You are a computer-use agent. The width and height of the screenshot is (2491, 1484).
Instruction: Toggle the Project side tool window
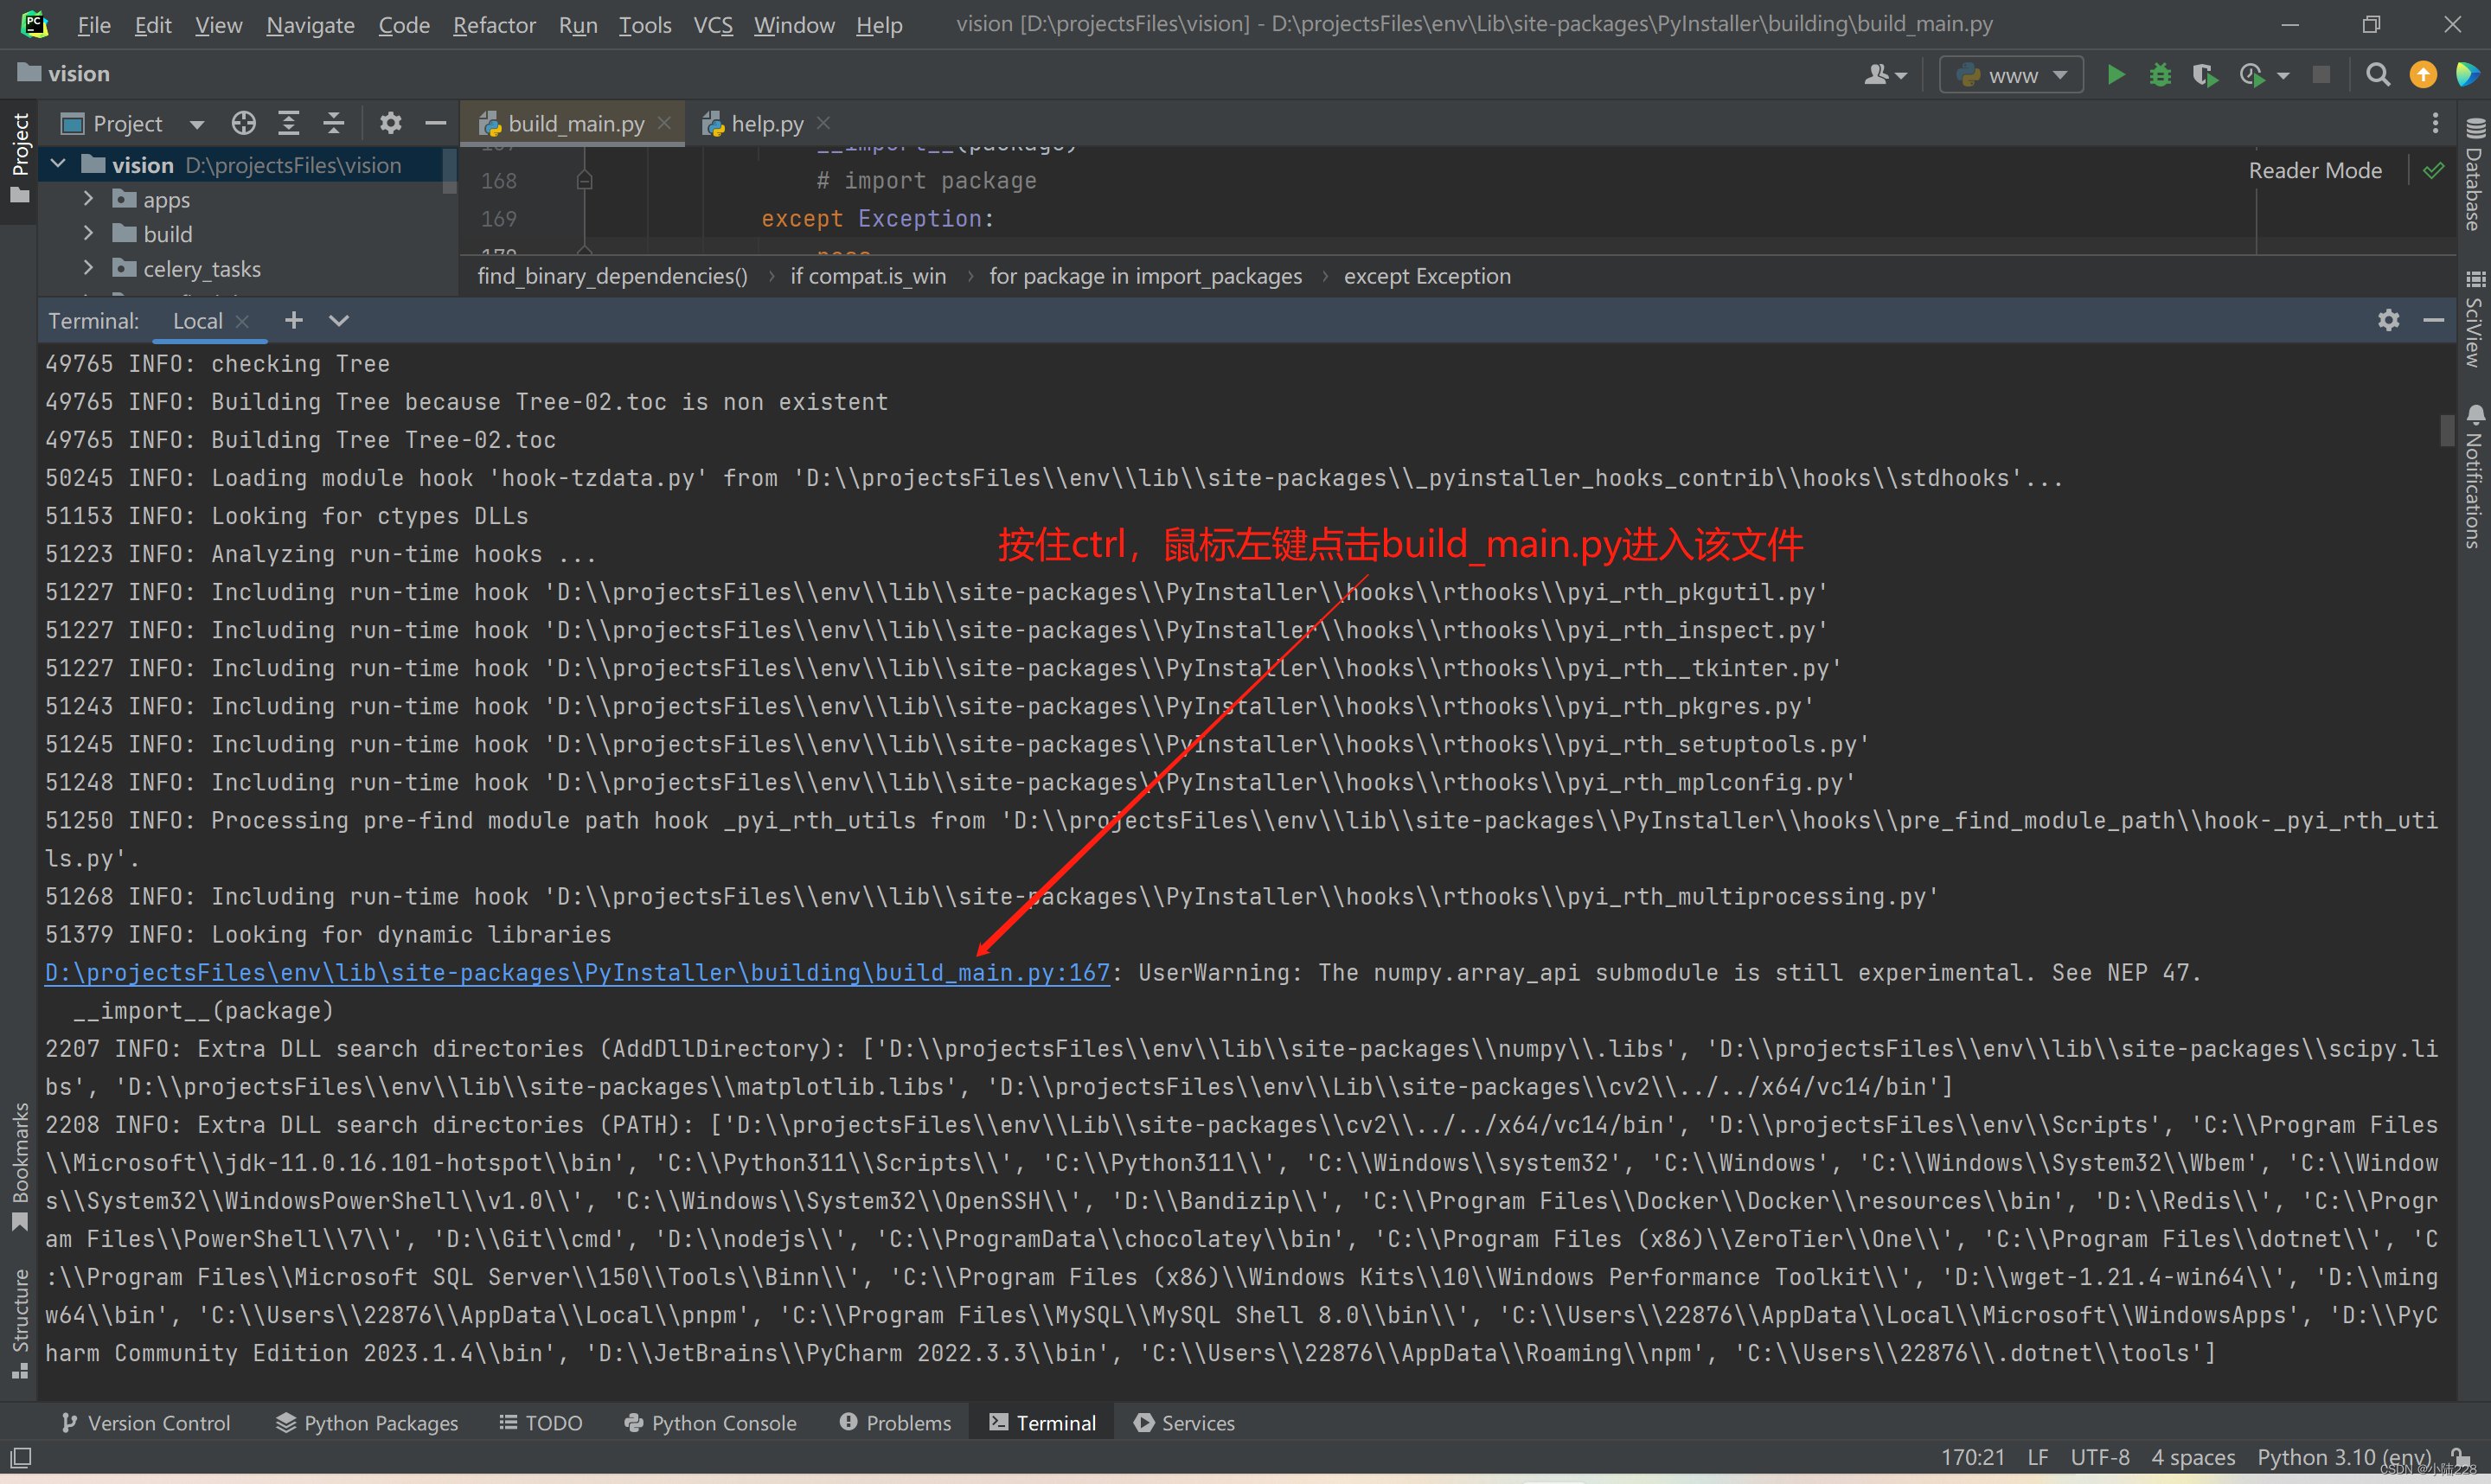coord(19,158)
